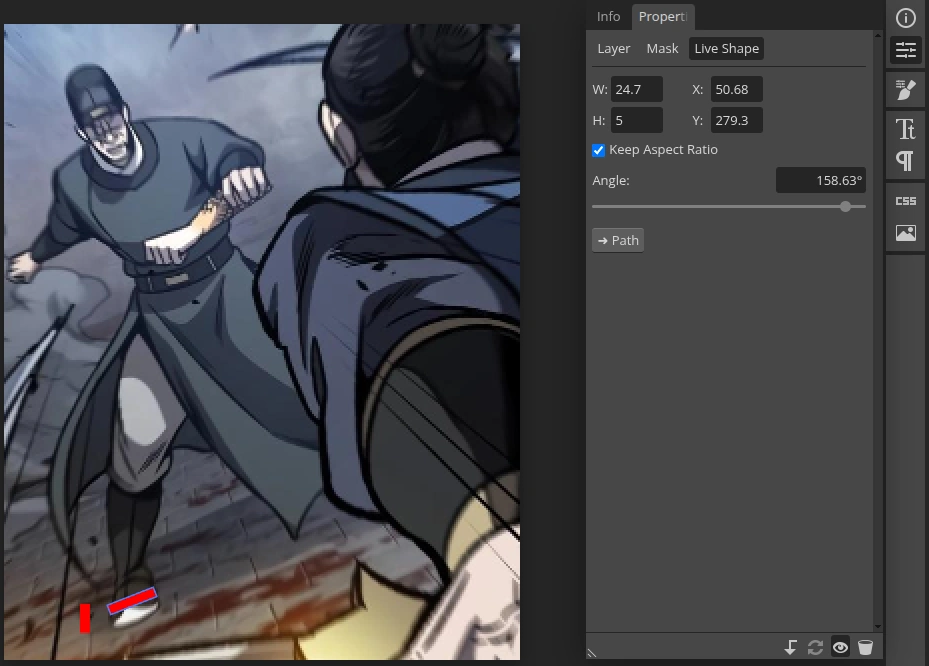Open the Brush settings panel icon
929x666 pixels.
point(905,89)
